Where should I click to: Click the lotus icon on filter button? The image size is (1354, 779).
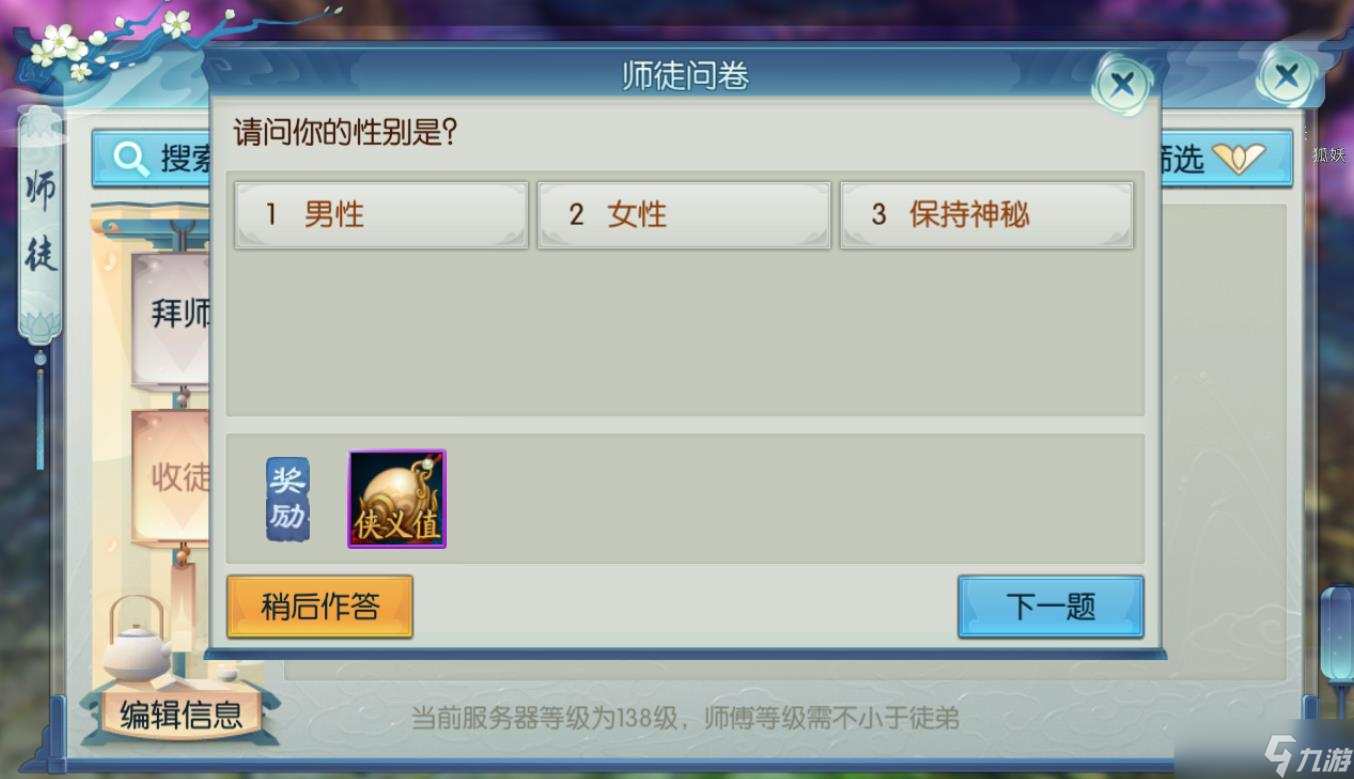pyautogui.click(x=1239, y=158)
